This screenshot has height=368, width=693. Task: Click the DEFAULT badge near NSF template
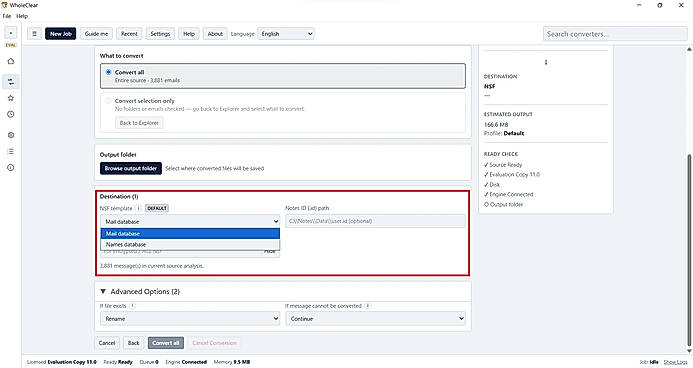(157, 208)
